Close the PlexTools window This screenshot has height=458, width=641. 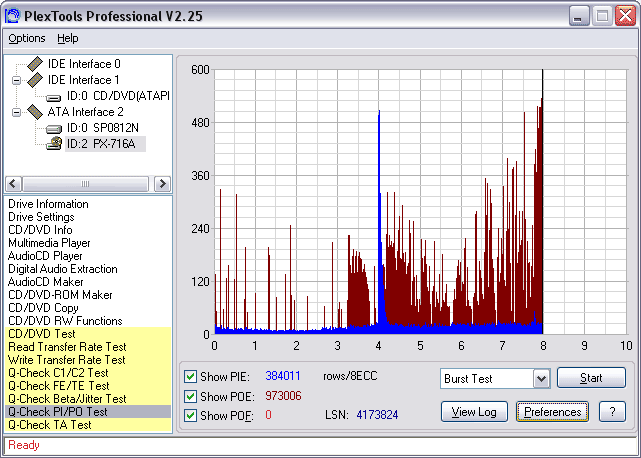[x=625, y=16]
